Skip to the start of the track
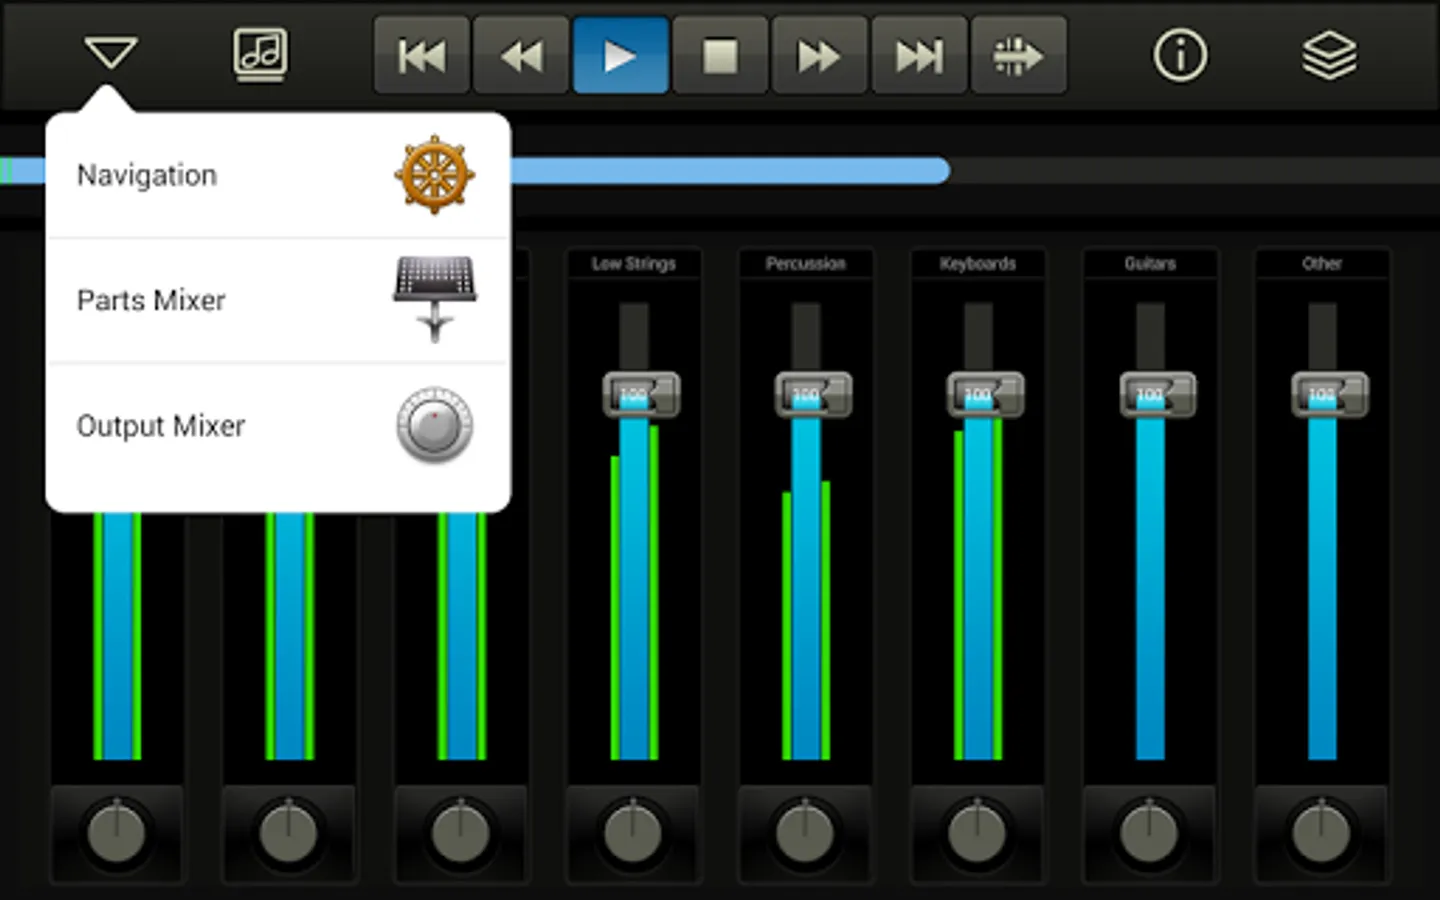This screenshot has height=900, width=1440. (x=422, y=55)
